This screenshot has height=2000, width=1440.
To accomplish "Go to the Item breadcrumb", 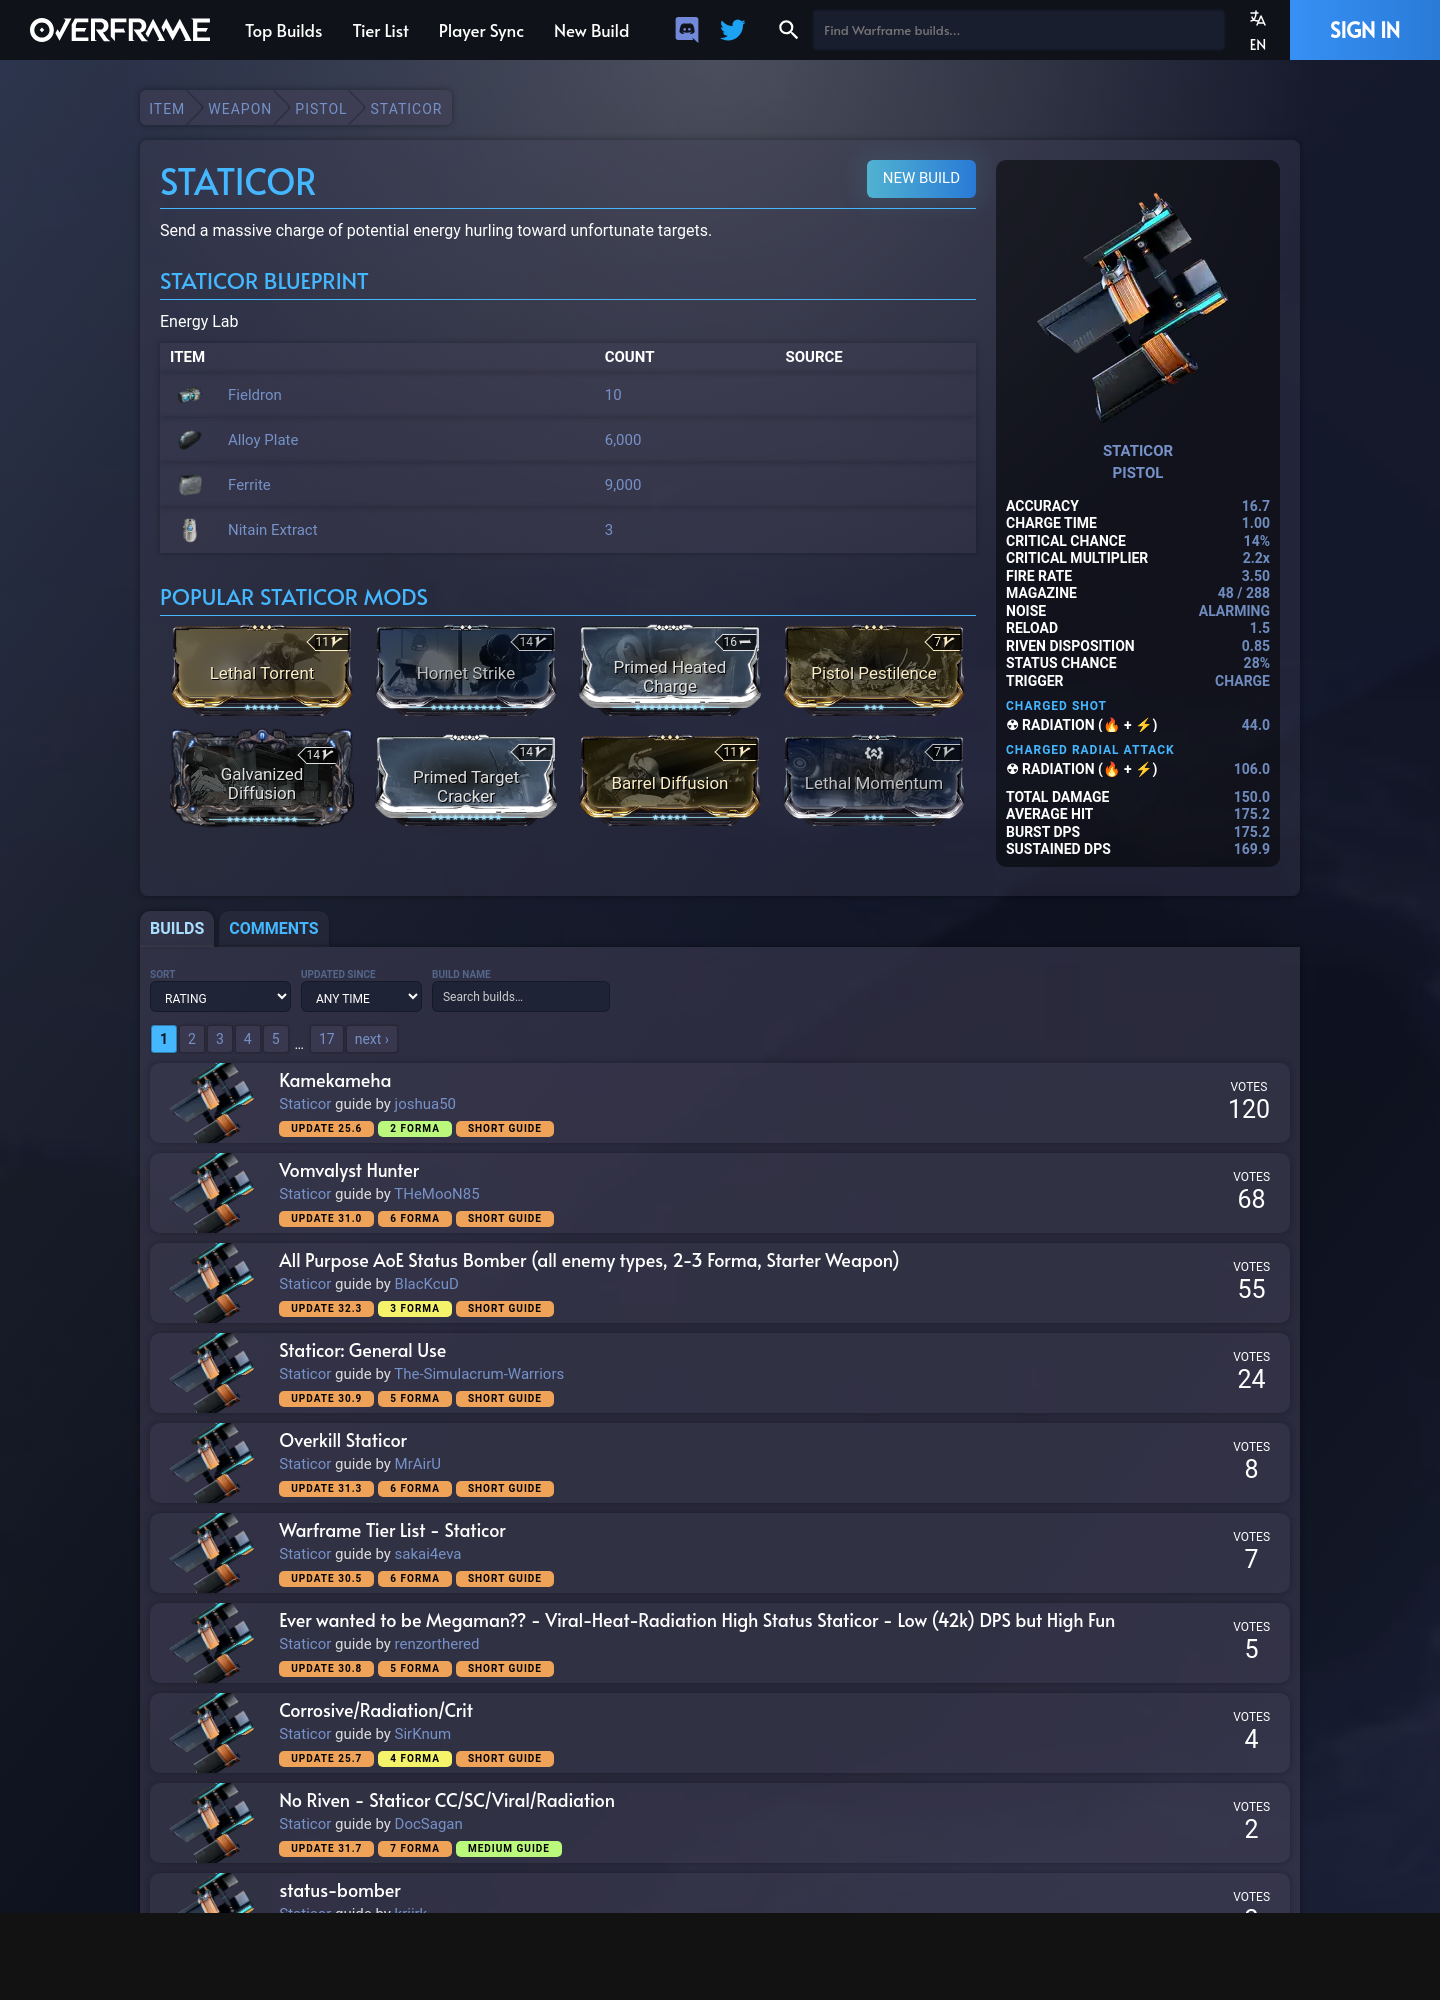I will [167, 109].
